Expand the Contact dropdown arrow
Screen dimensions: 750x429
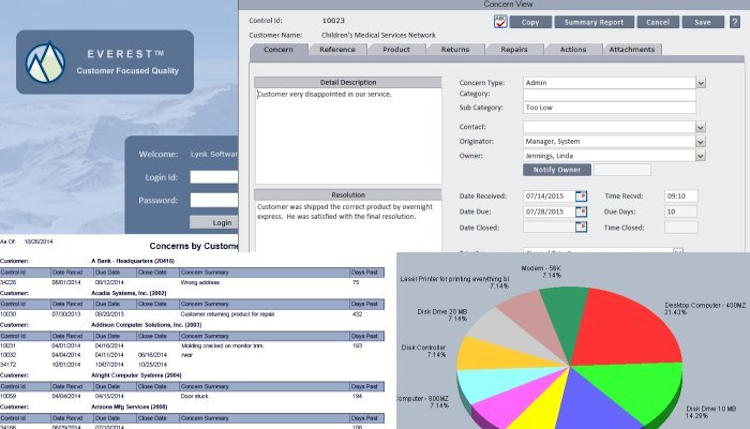pos(700,127)
